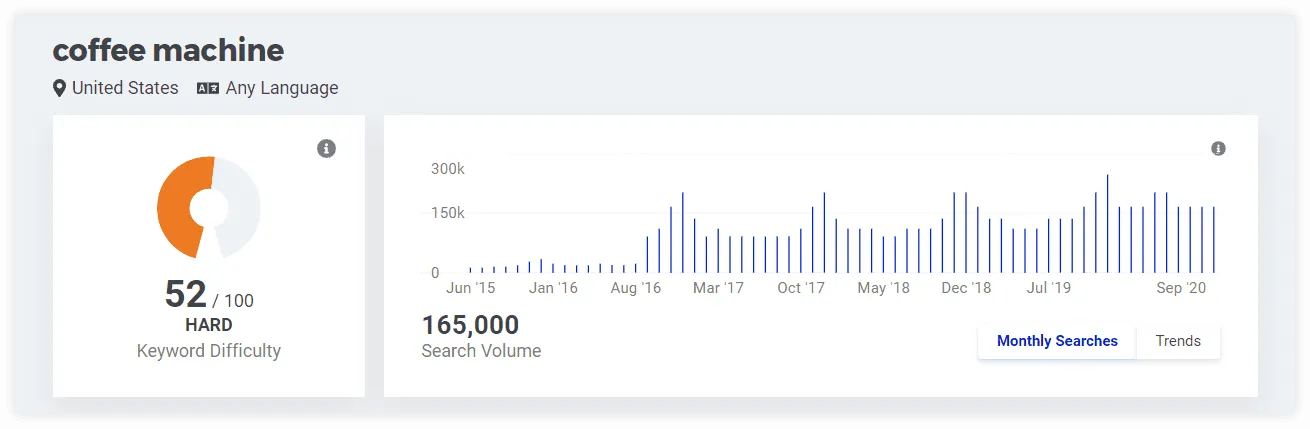This screenshot has height=429, width=1310.
Task: Open the search volume chart info icon
Action: 1218,149
